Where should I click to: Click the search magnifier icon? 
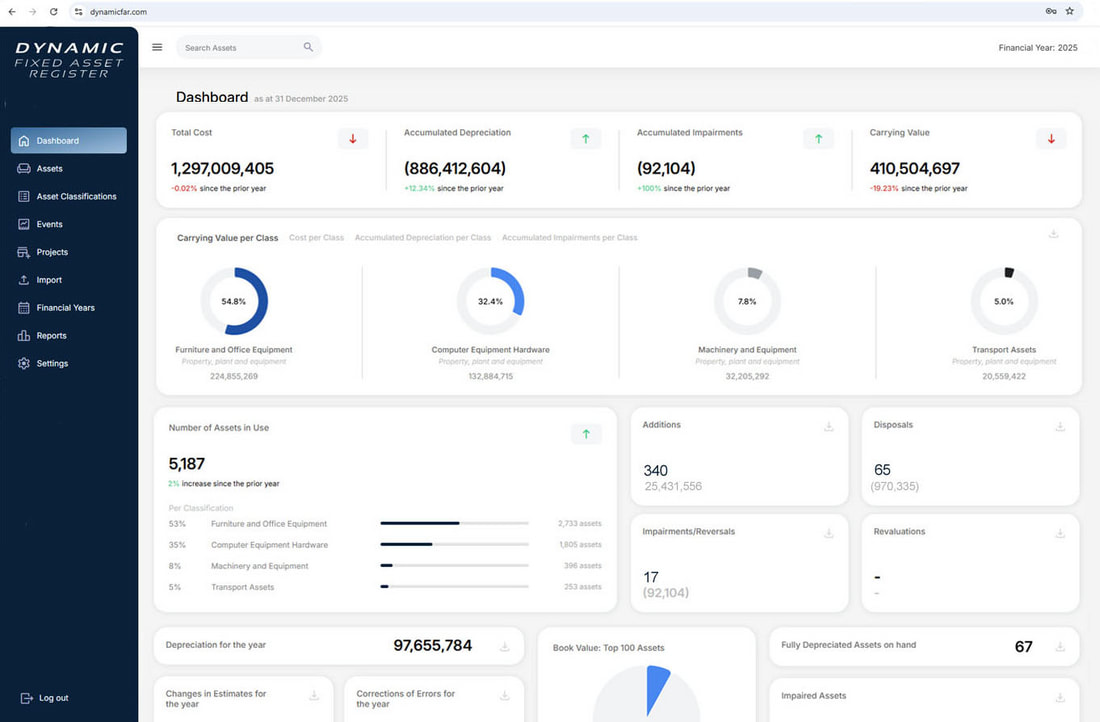click(x=308, y=47)
